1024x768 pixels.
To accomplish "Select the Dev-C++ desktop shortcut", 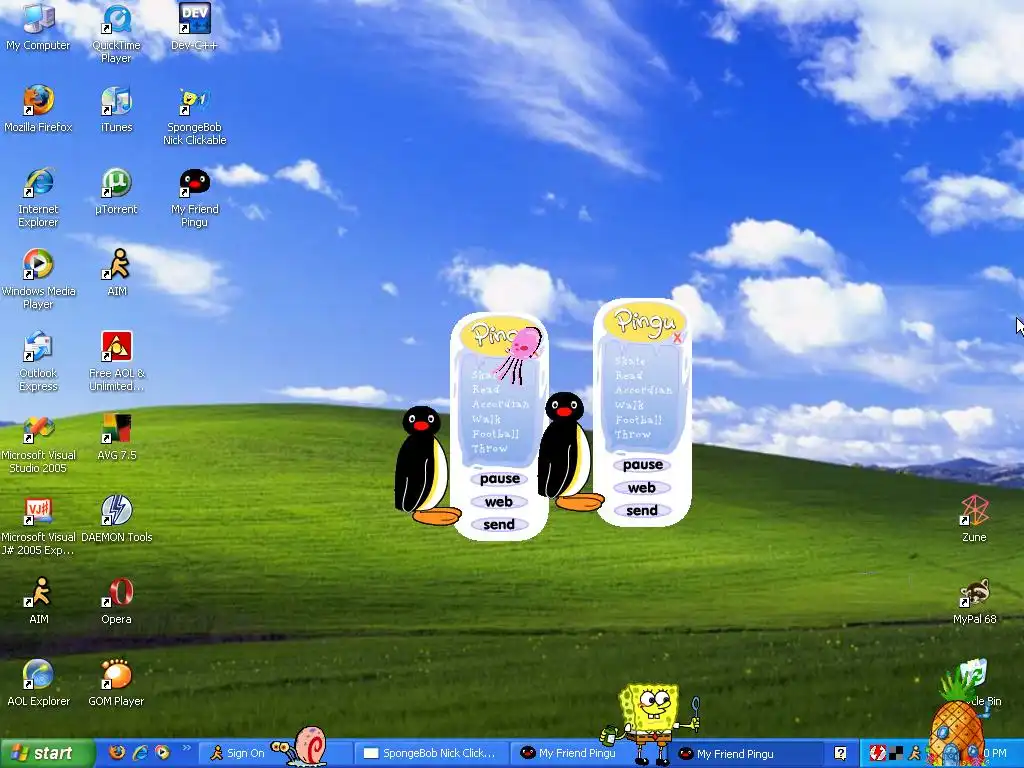I will point(194,27).
